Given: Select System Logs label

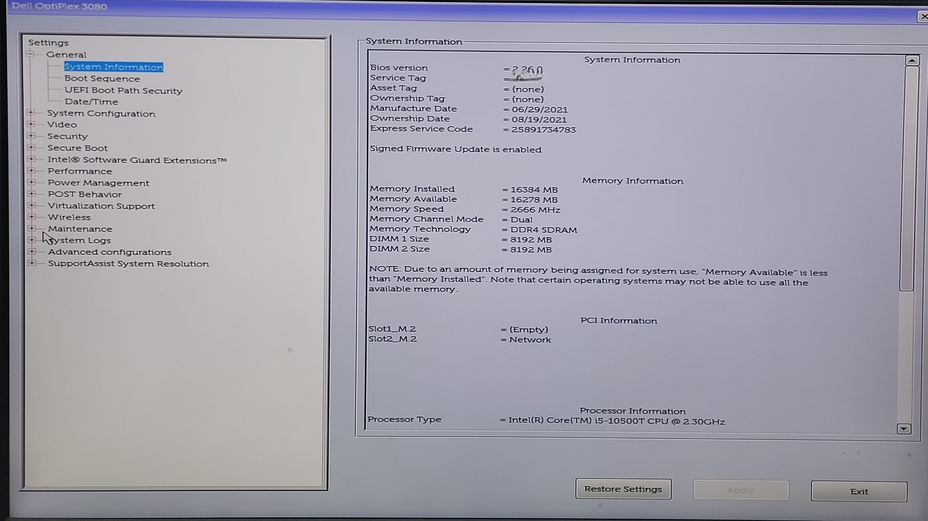Looking at the screenshot, I should click(x=79, y=240).
